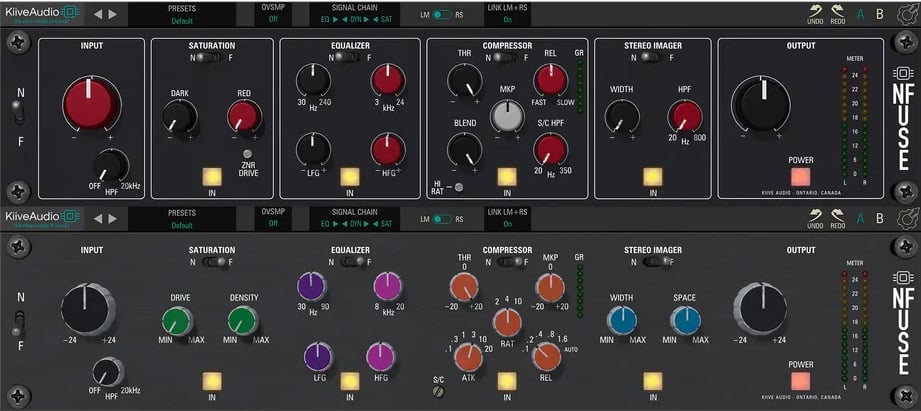Click DARK knob in top Saturation
Image resolution: width=921 pixels, height=411 pixels.
point(179,116)
